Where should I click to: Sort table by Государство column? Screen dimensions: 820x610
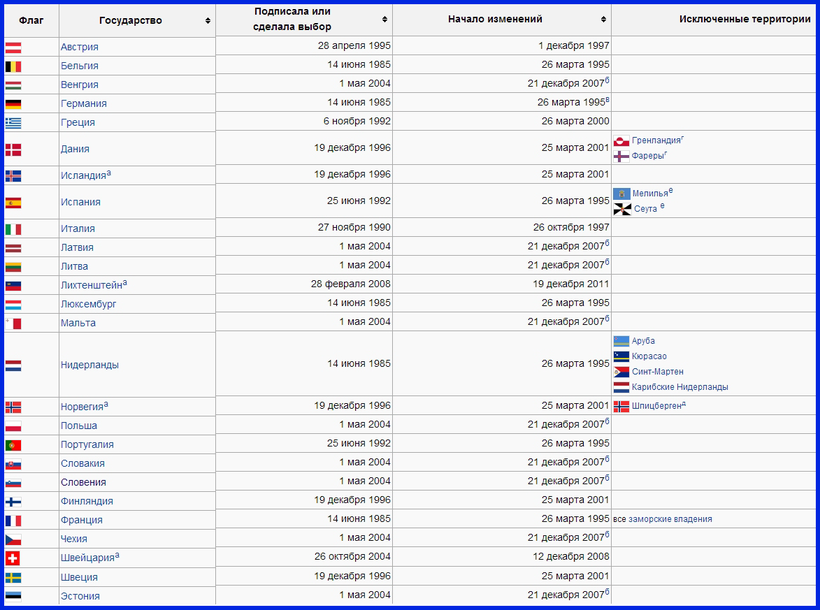coord(207,20)
